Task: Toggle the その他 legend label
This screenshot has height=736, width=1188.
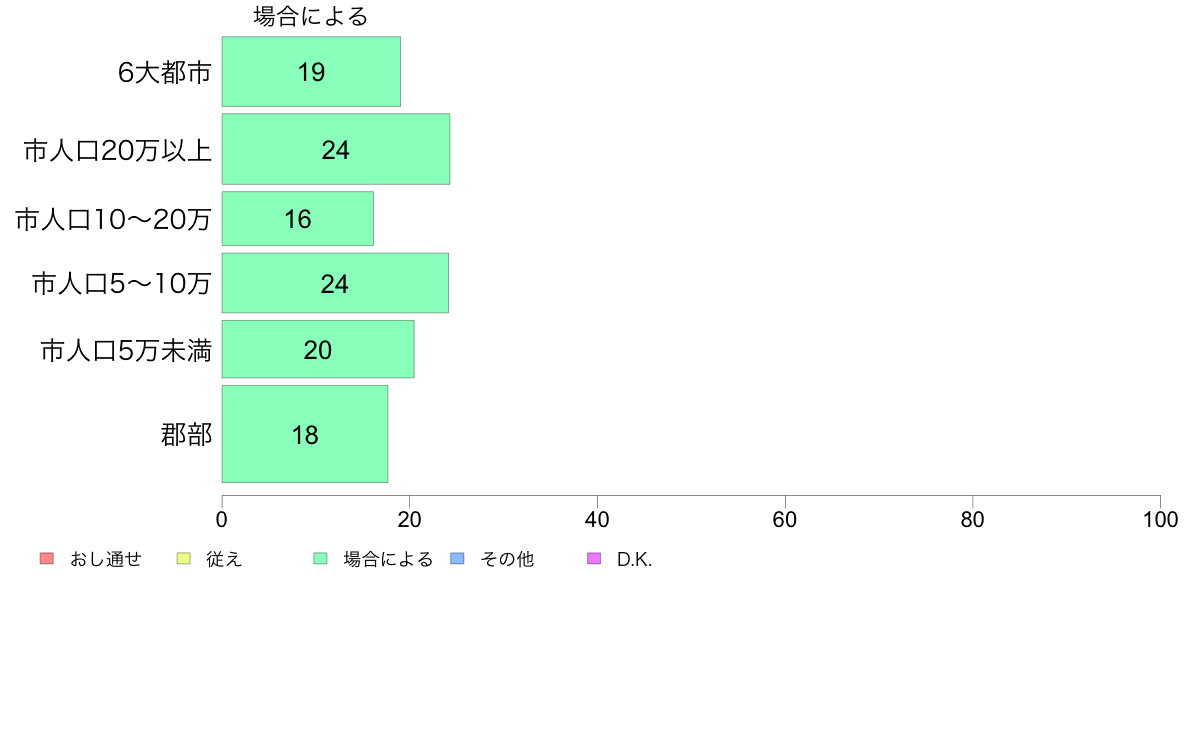Action: pyautogui.click(x=507, y=559)
